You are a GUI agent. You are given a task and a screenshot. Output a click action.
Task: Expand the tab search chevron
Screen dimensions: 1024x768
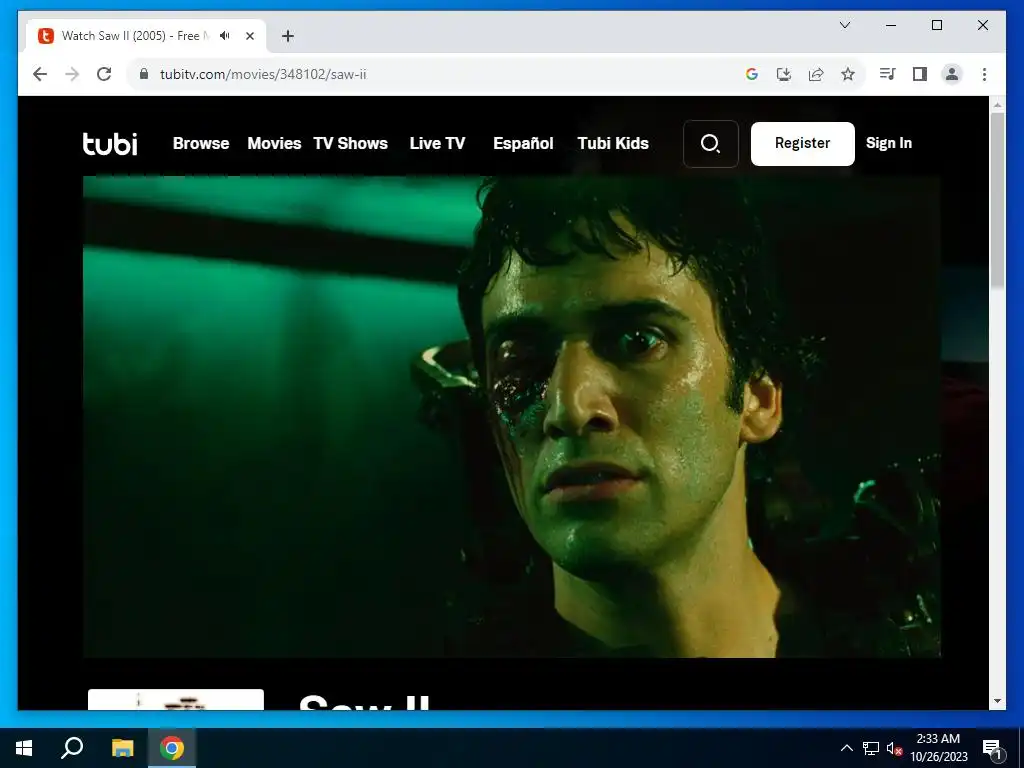pyautogui.click(x=844, y=25)
